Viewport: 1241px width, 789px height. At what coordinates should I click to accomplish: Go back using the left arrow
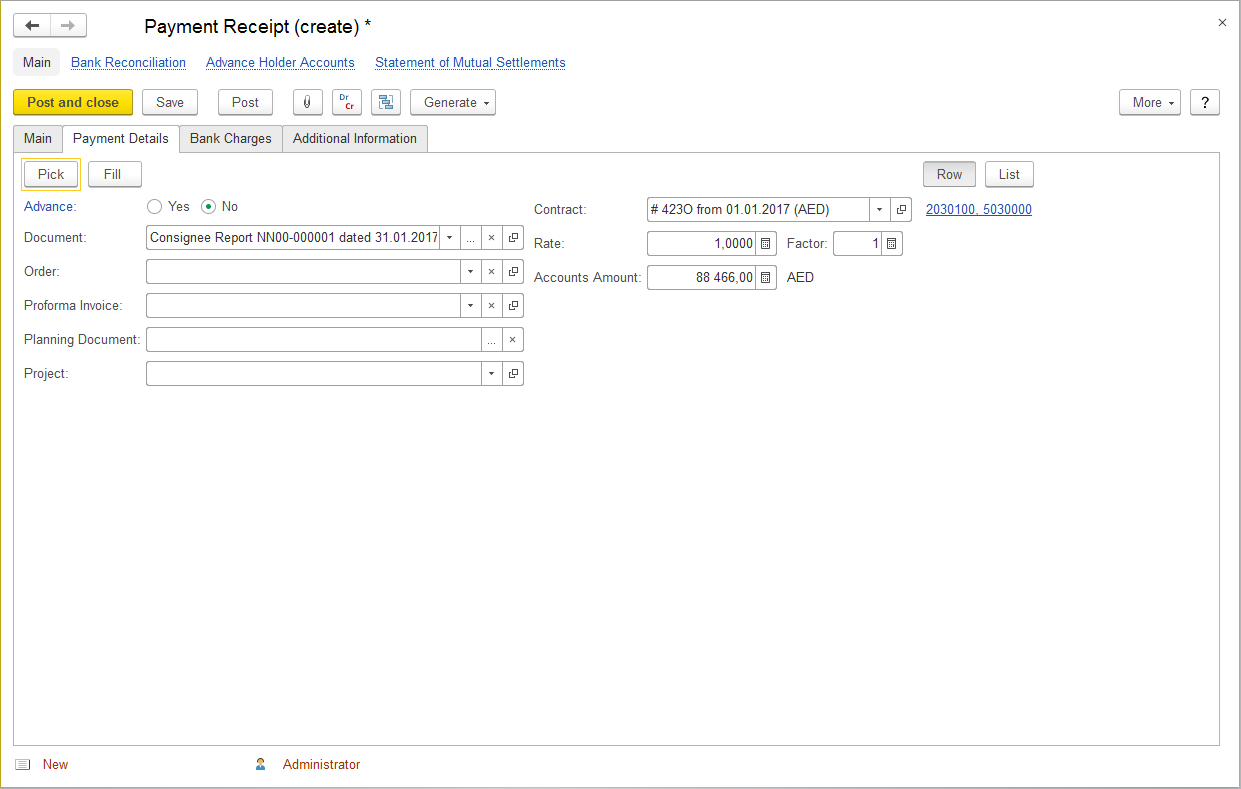click(x=32, y=25)
